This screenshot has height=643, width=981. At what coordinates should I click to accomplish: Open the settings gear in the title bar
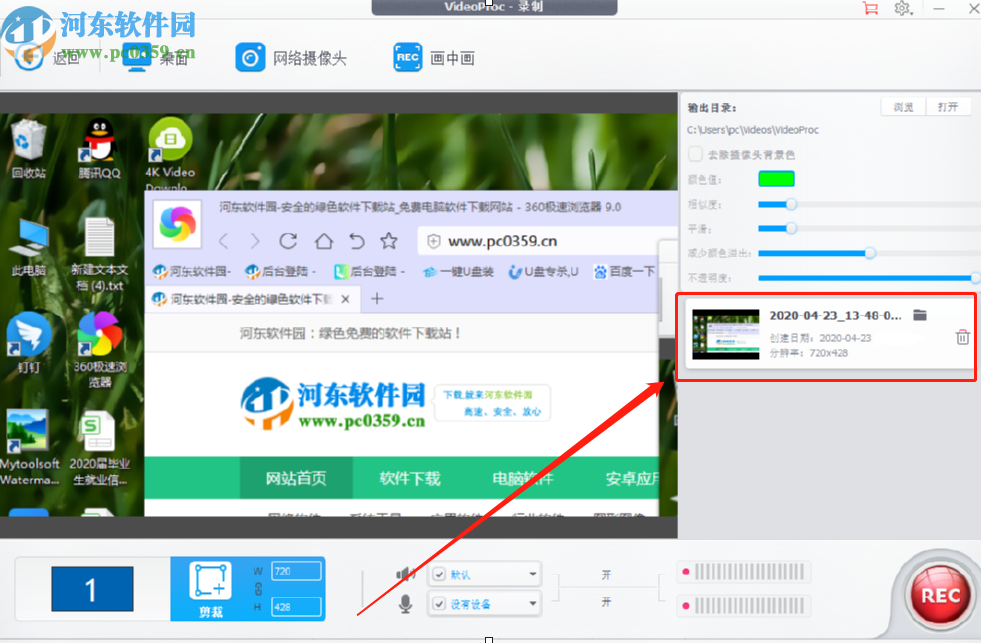(902, 9)
